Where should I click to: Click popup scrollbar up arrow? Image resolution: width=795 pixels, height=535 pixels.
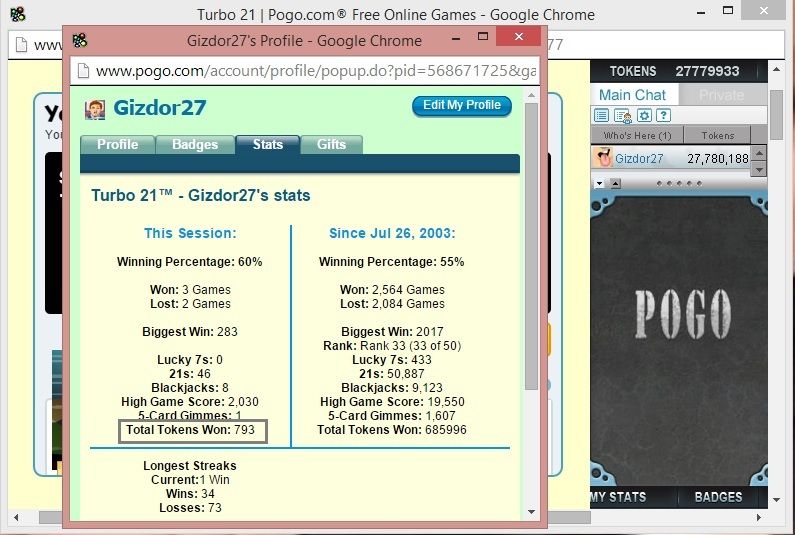tap(531, 95)
